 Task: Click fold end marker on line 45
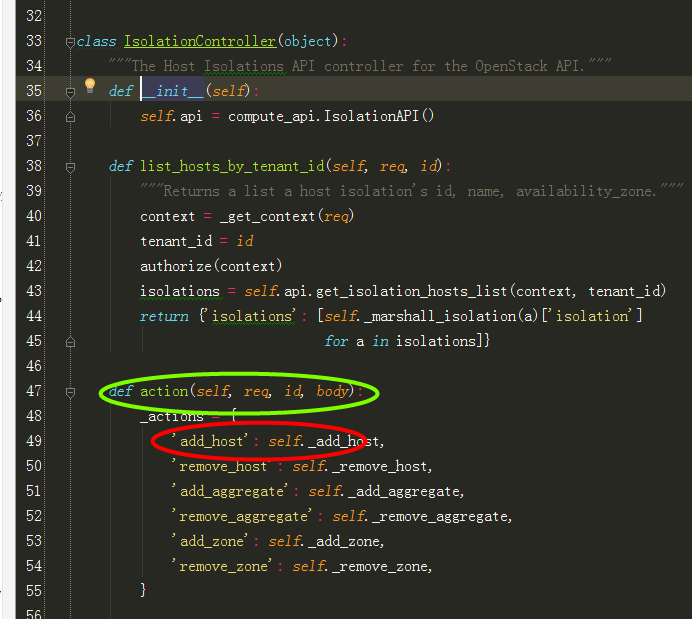coord(70,342)
